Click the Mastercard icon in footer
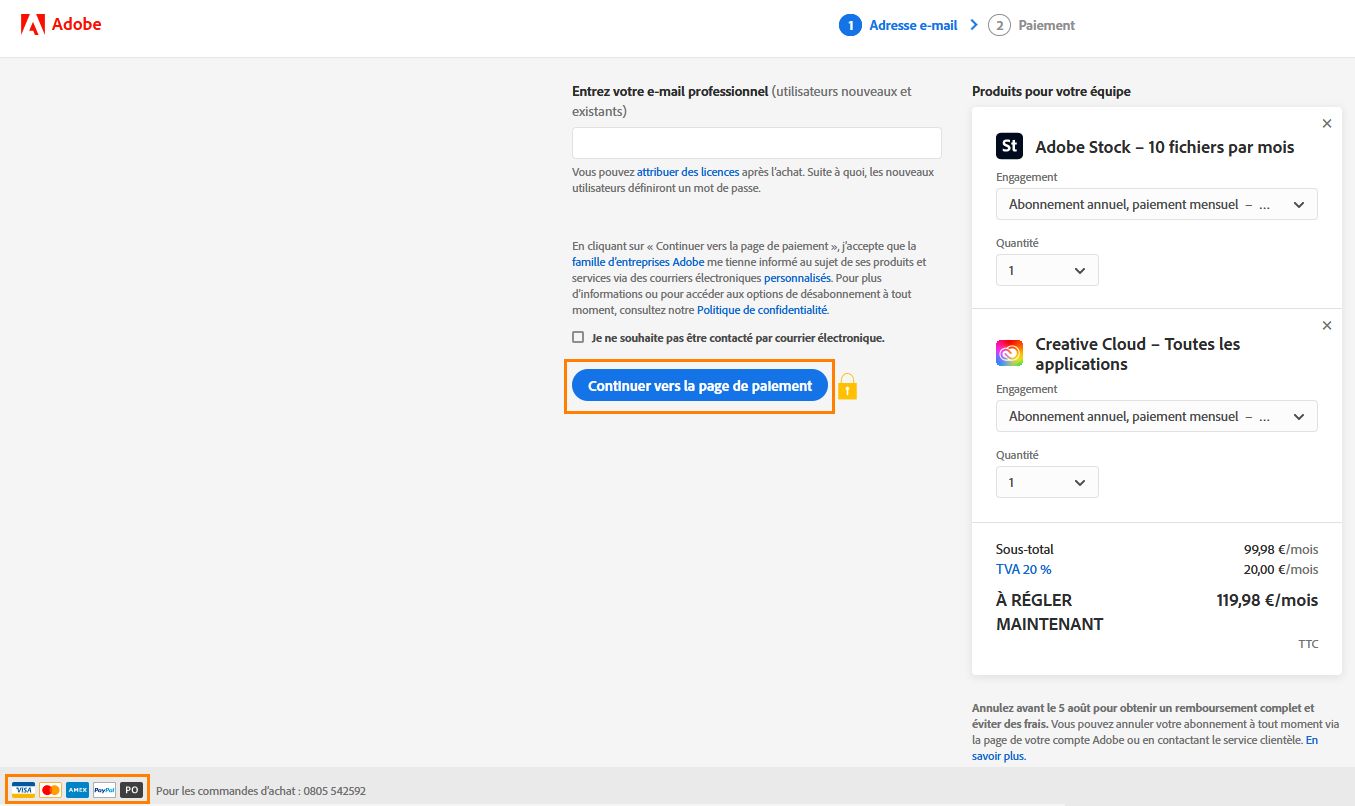Image resolution: width=1355 pixels, height=806 pixels. 50,790
